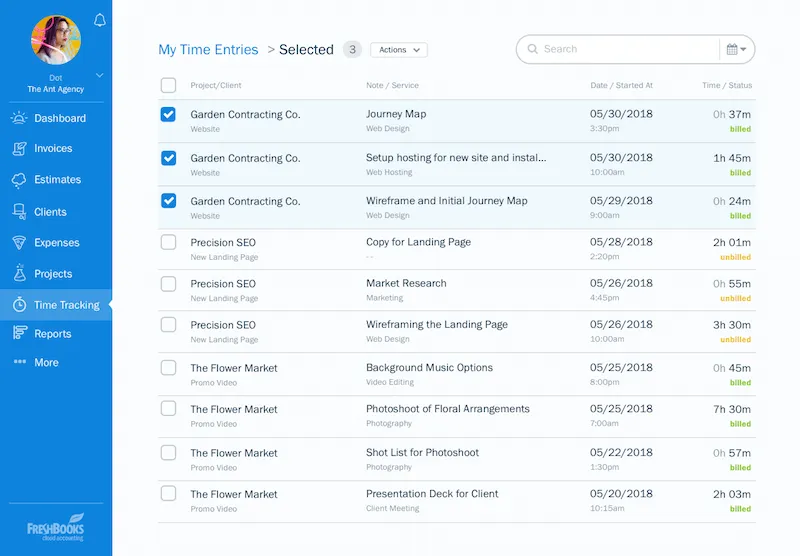Open the Actions dropdown

pyautogui.click(x=398, y=50)
